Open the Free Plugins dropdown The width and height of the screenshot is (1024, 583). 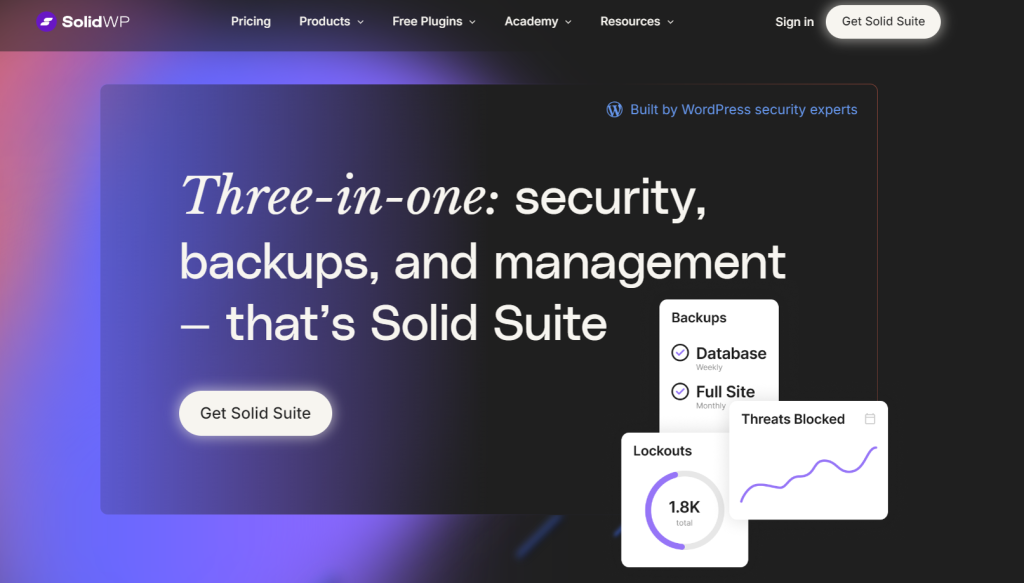[x=434, y=21]
